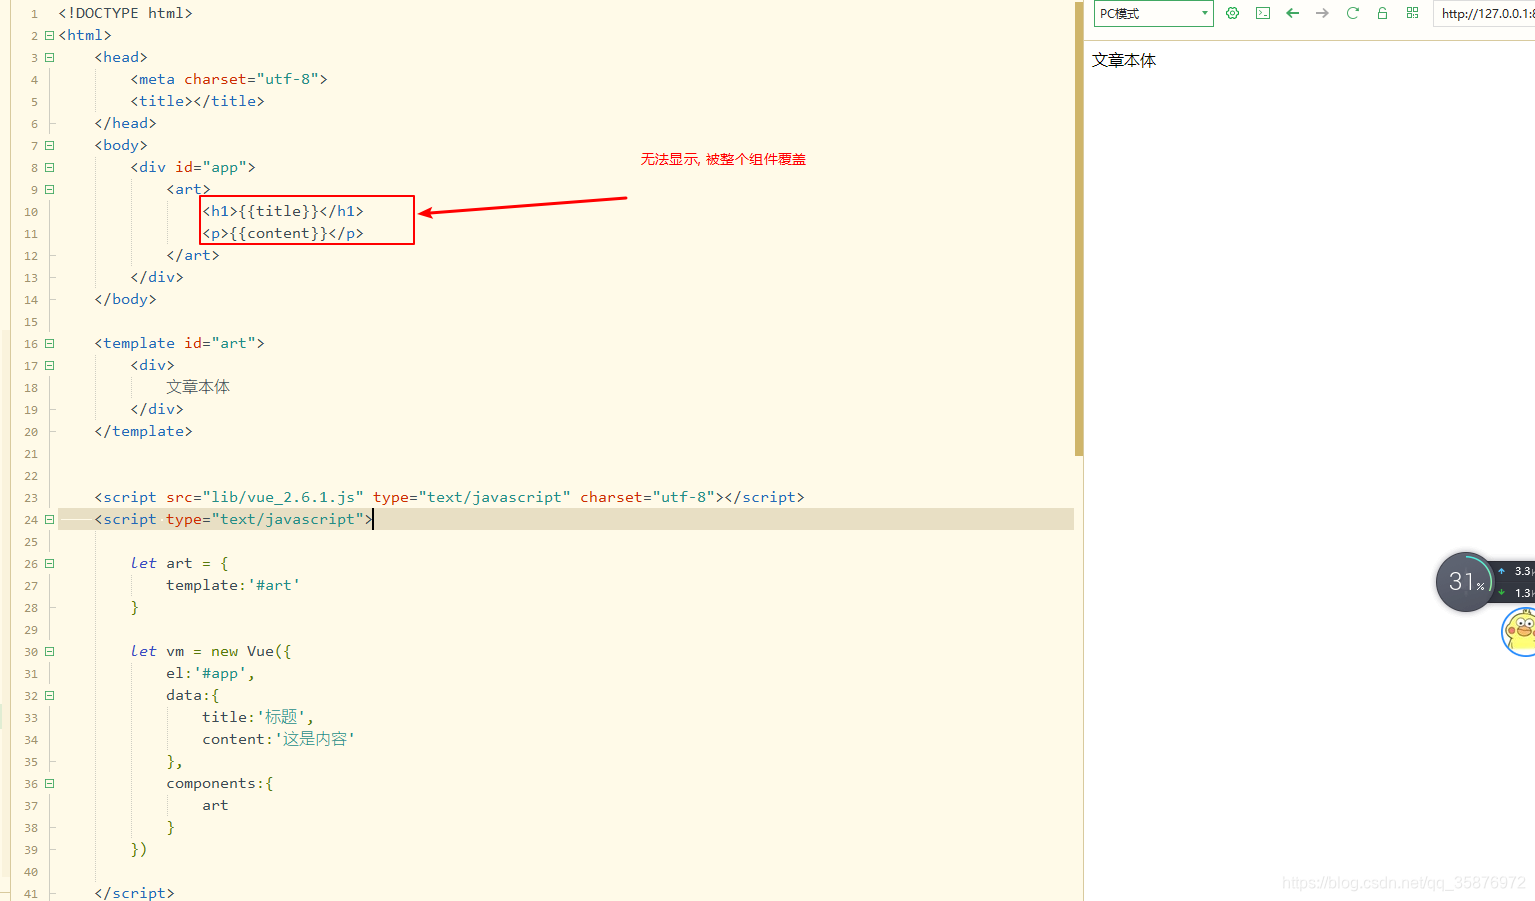Show the QR code for preview
Viewport: 1535px width, 901px height.
click(1412, 13)
